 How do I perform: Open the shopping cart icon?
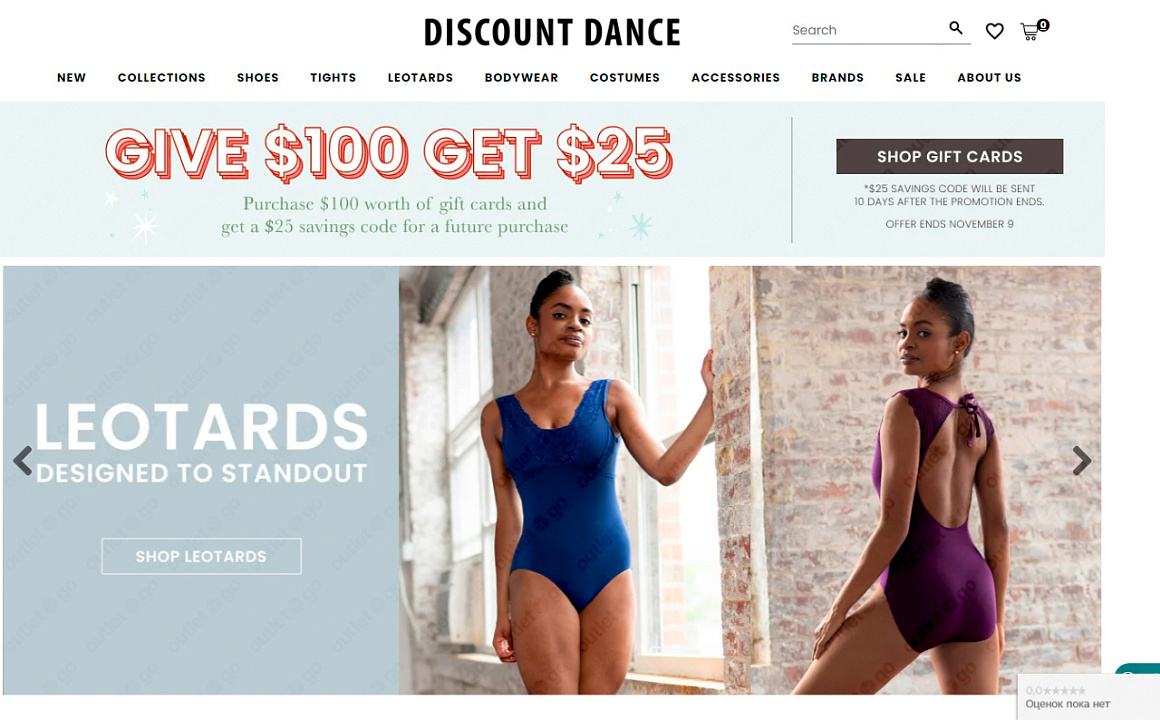click(x=1033, y=30)
